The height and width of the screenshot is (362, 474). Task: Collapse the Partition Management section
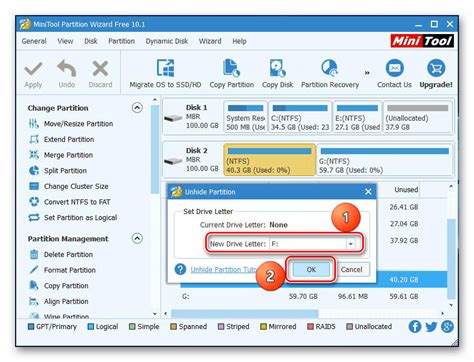coord(137,238)
